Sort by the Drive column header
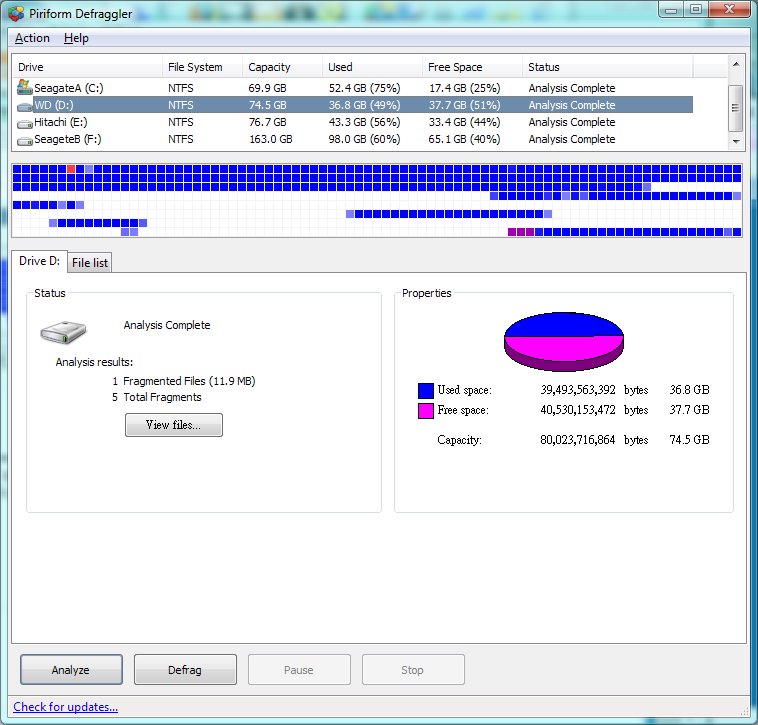This screenshot has width=758, height=725. (87, 67)
